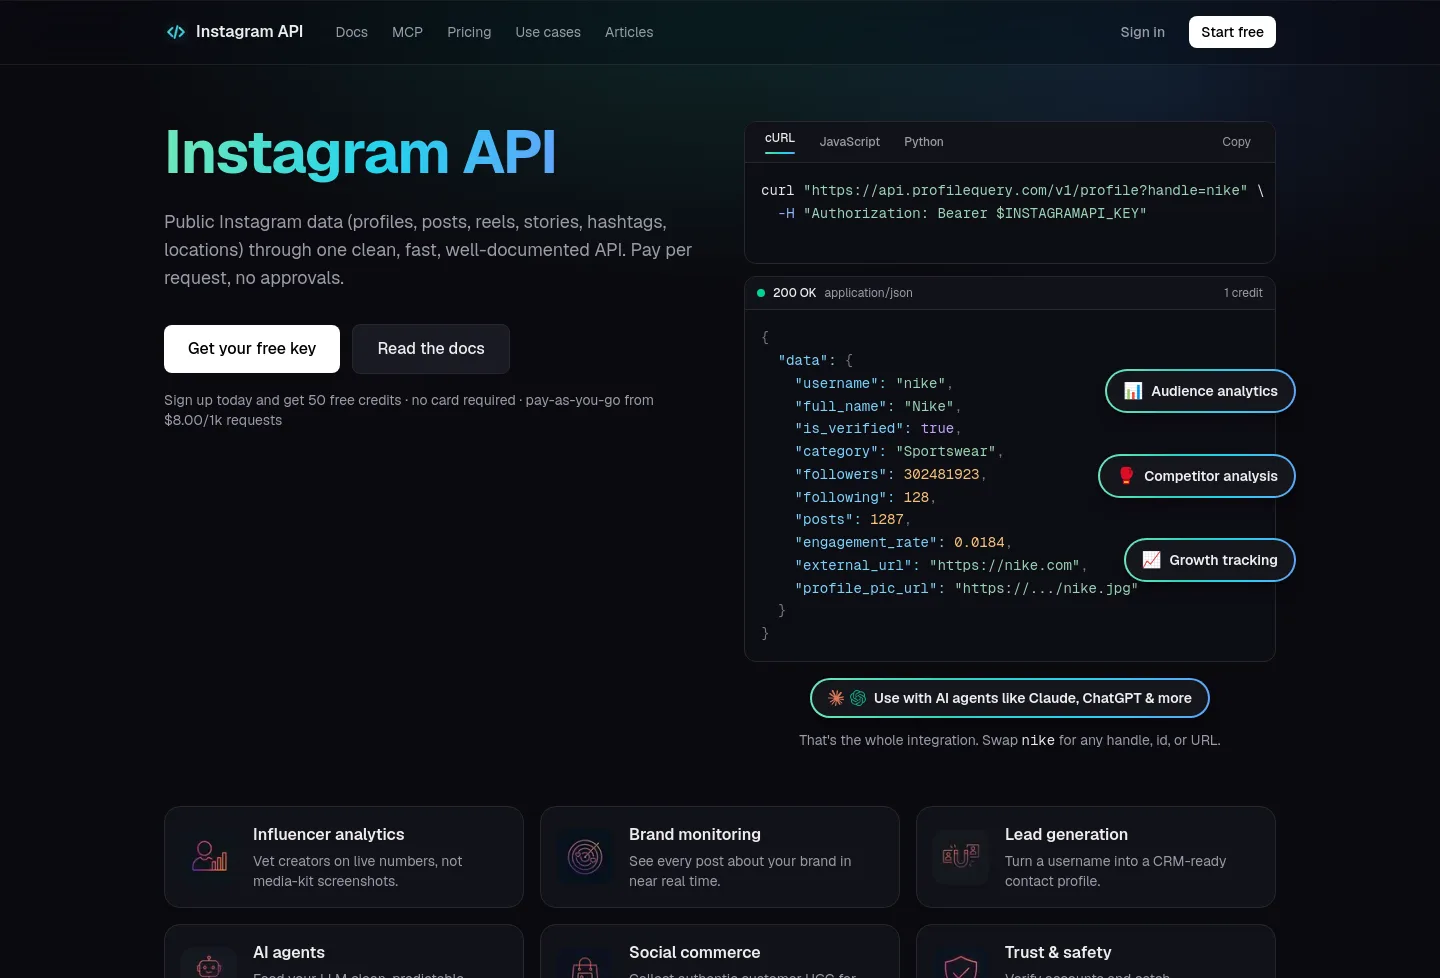Screen dimensions: 1440x978
Task: Click the Trust & safety shield icon
Action: [x=961, y=965]
